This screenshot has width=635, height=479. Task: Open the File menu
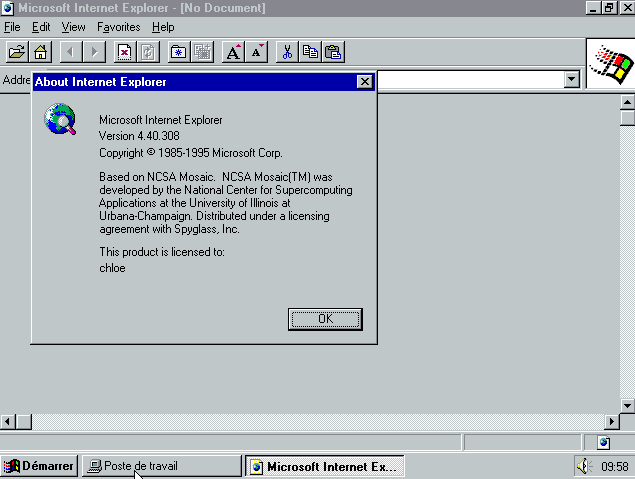[12, 27]
